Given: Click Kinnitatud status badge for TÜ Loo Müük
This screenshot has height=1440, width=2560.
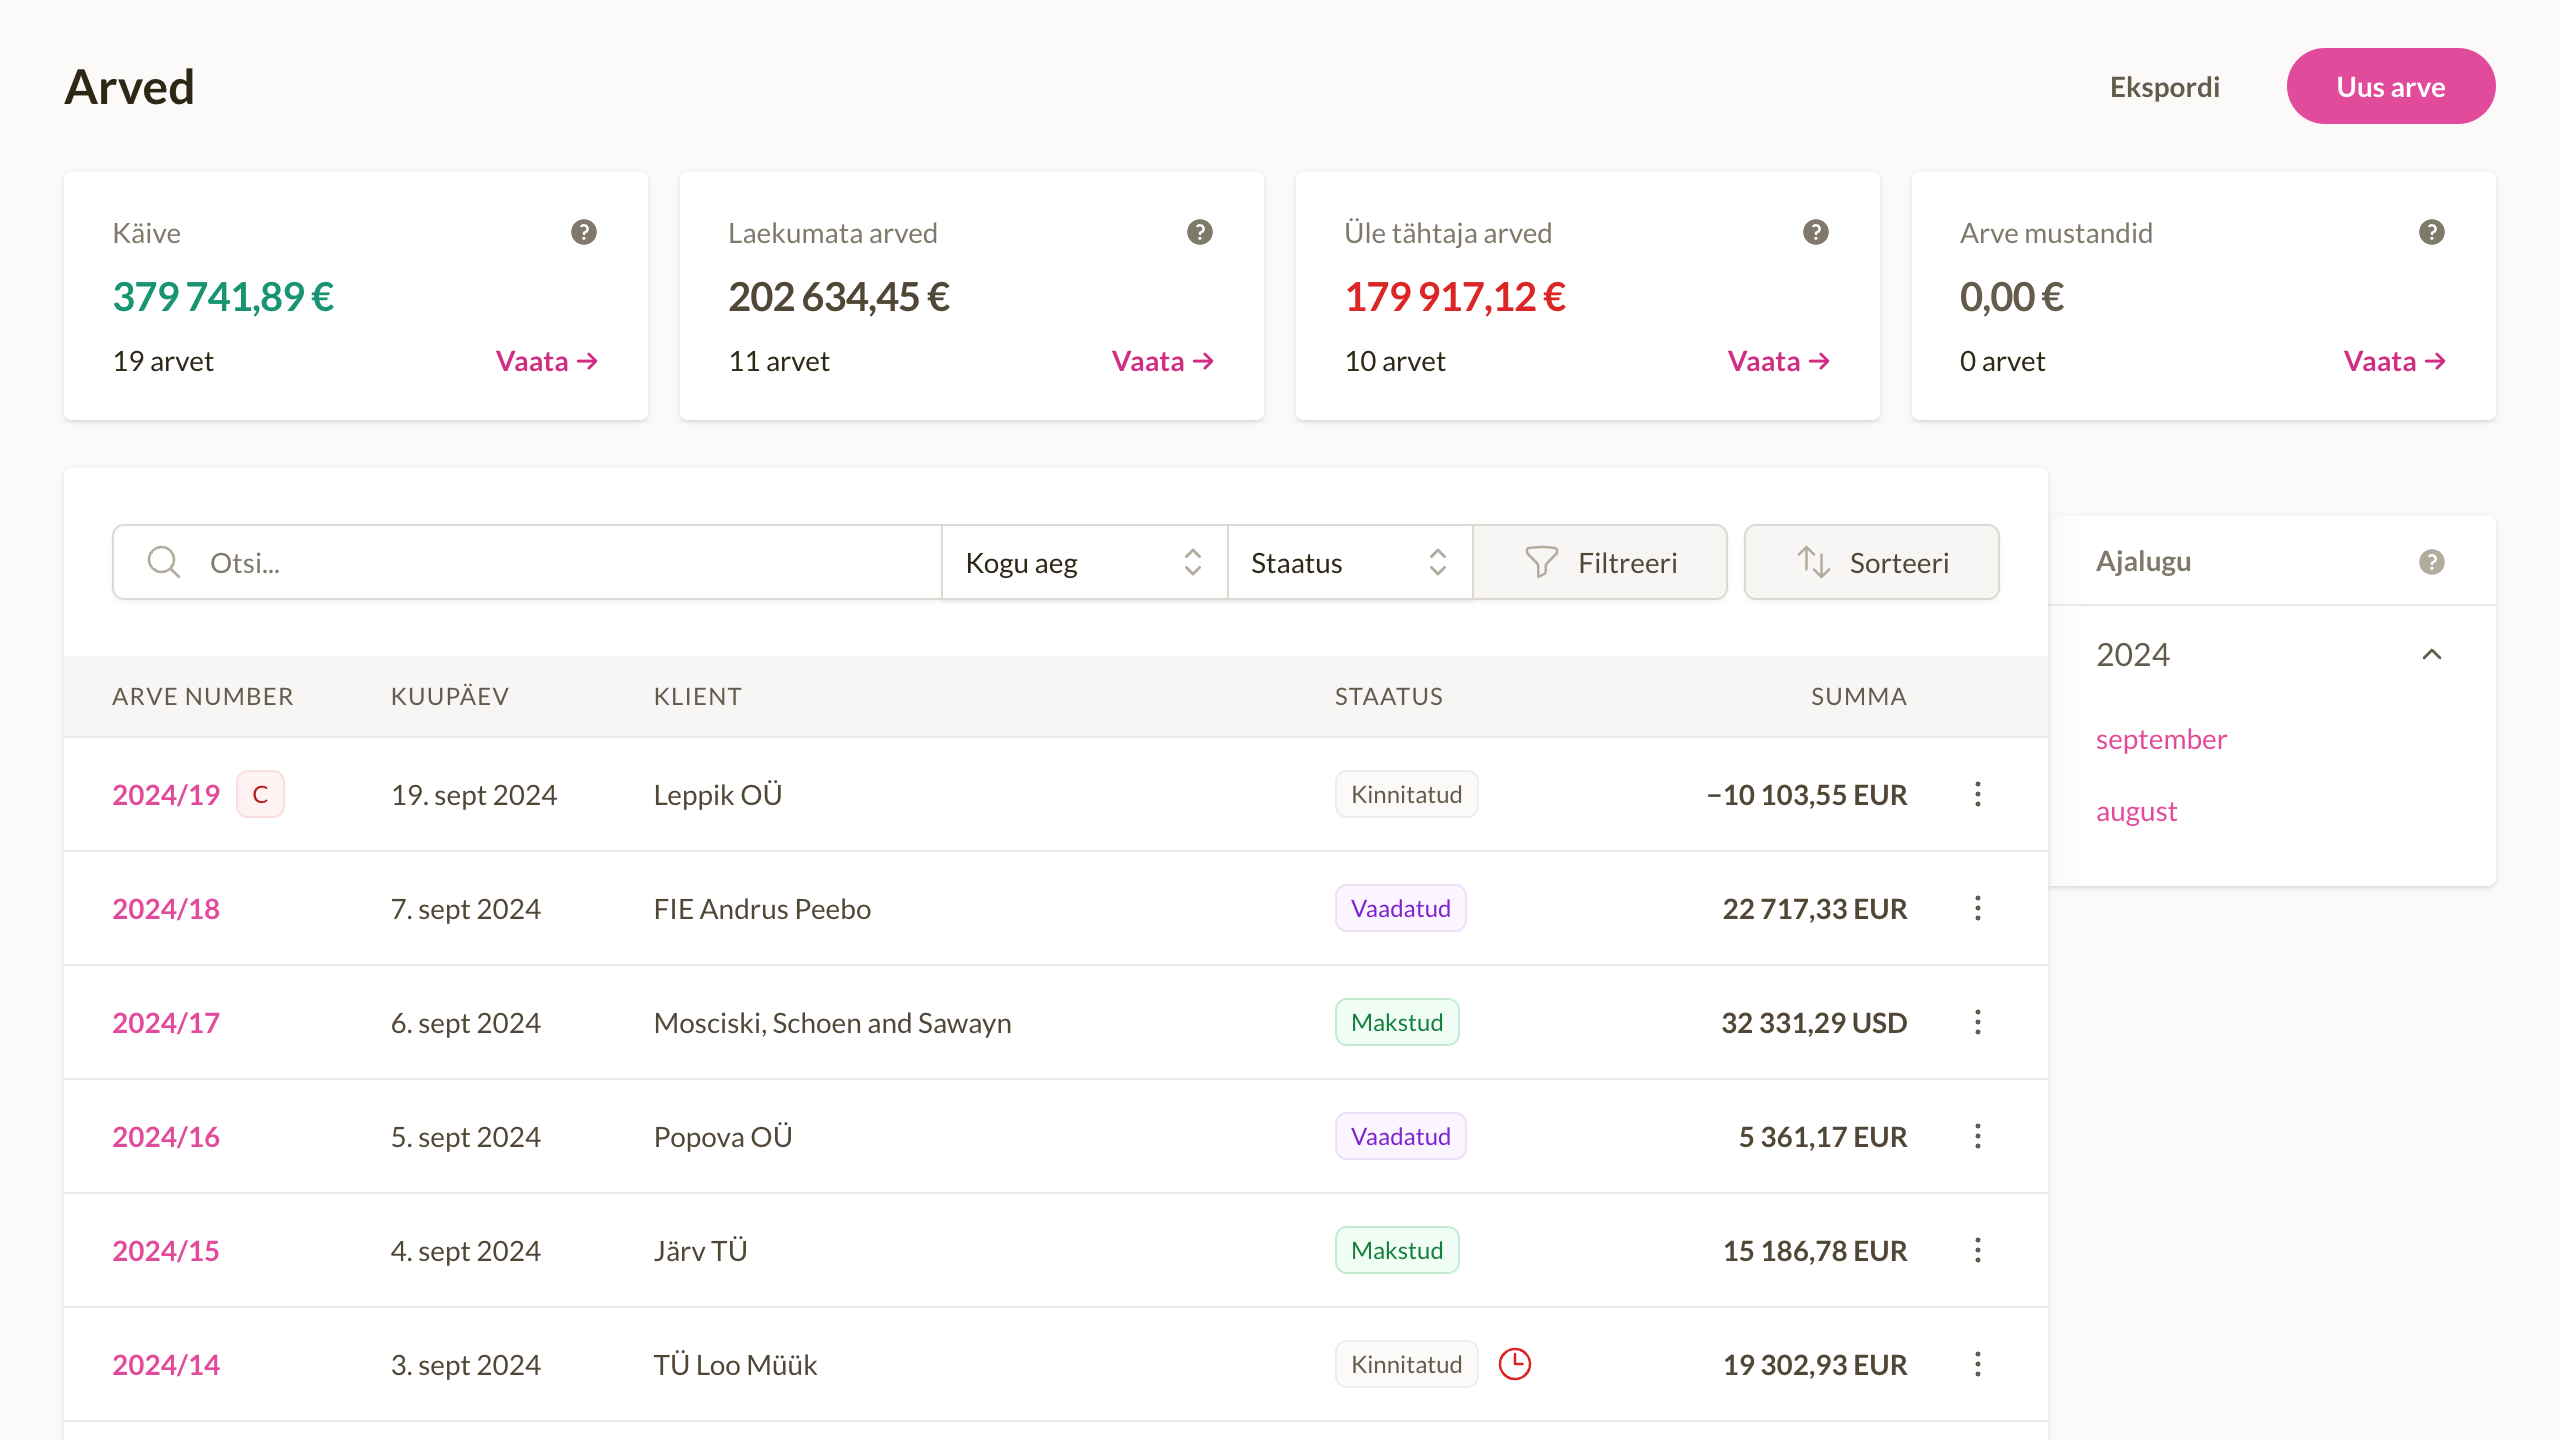Looking at the screenshot, I should pos(1406,1364).
